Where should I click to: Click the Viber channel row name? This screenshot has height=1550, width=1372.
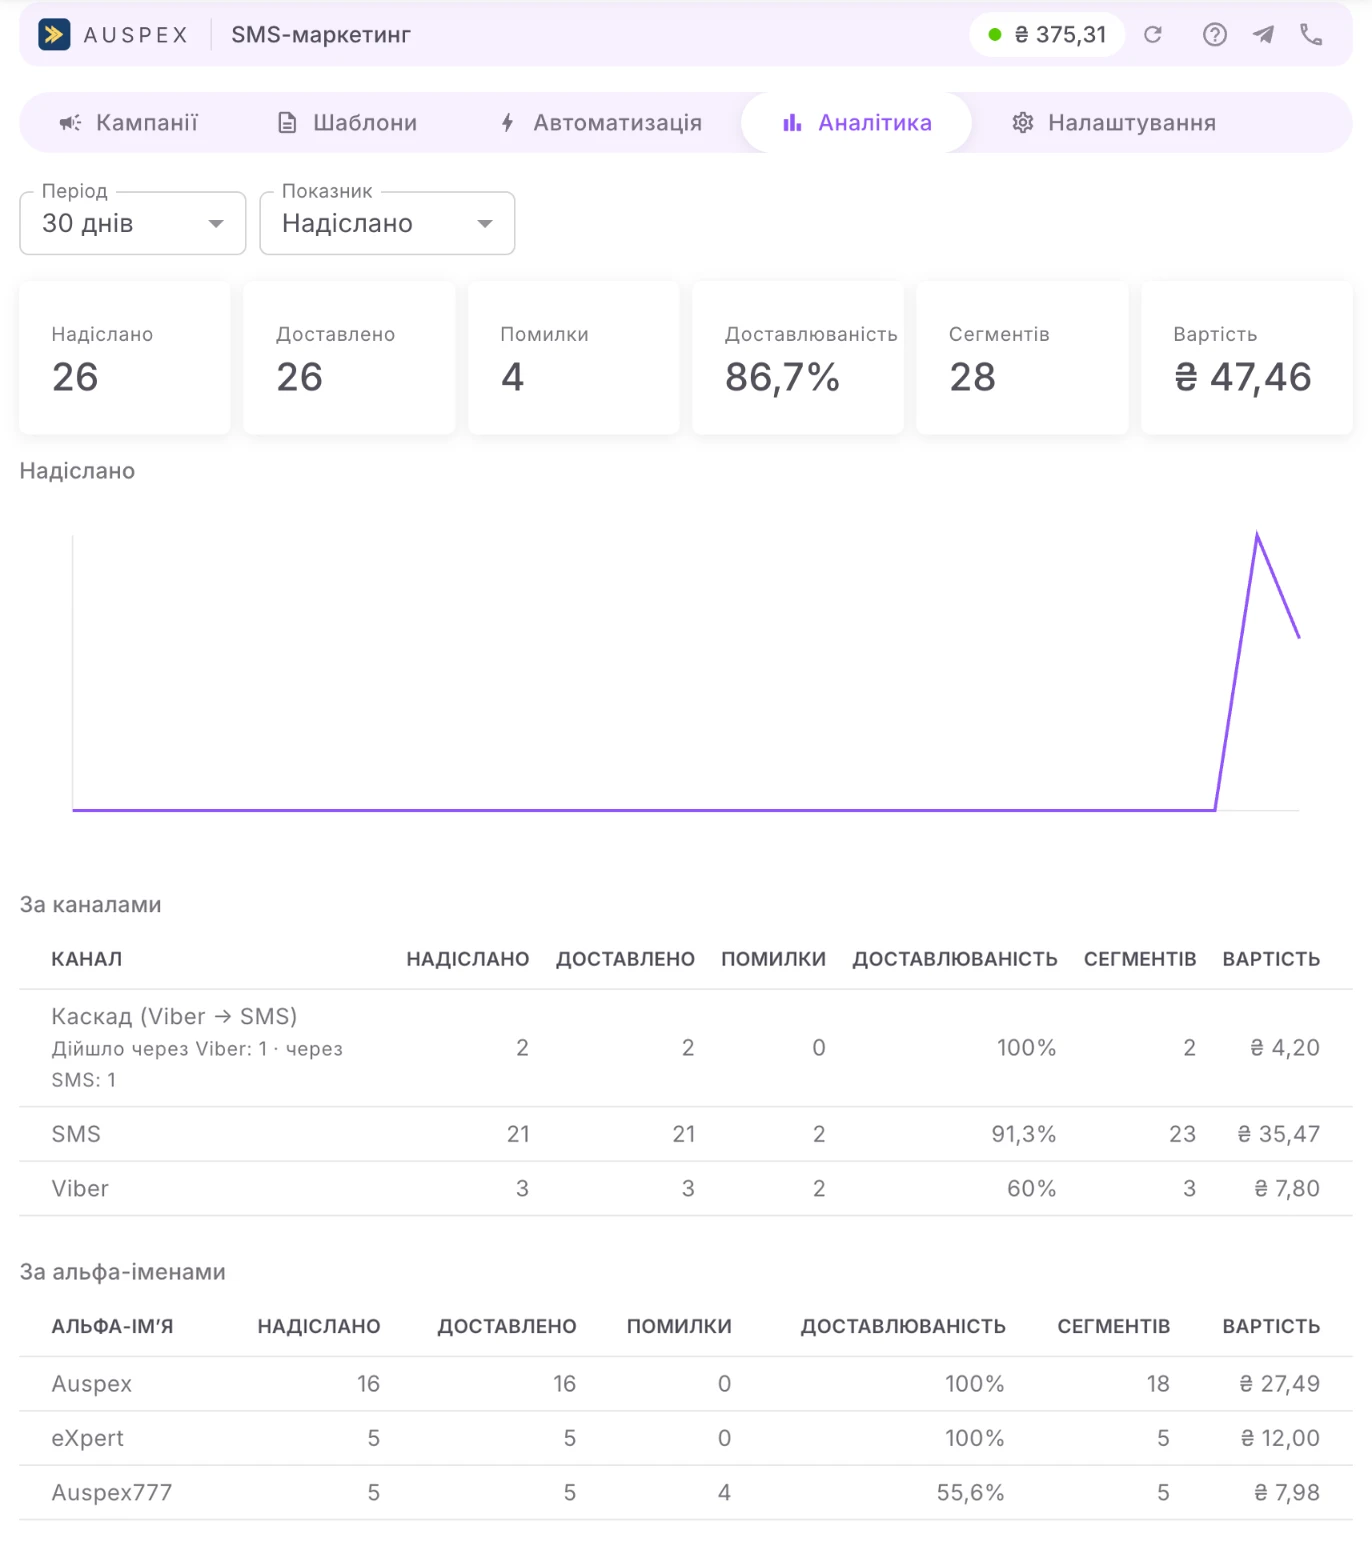click(80, 1189)
